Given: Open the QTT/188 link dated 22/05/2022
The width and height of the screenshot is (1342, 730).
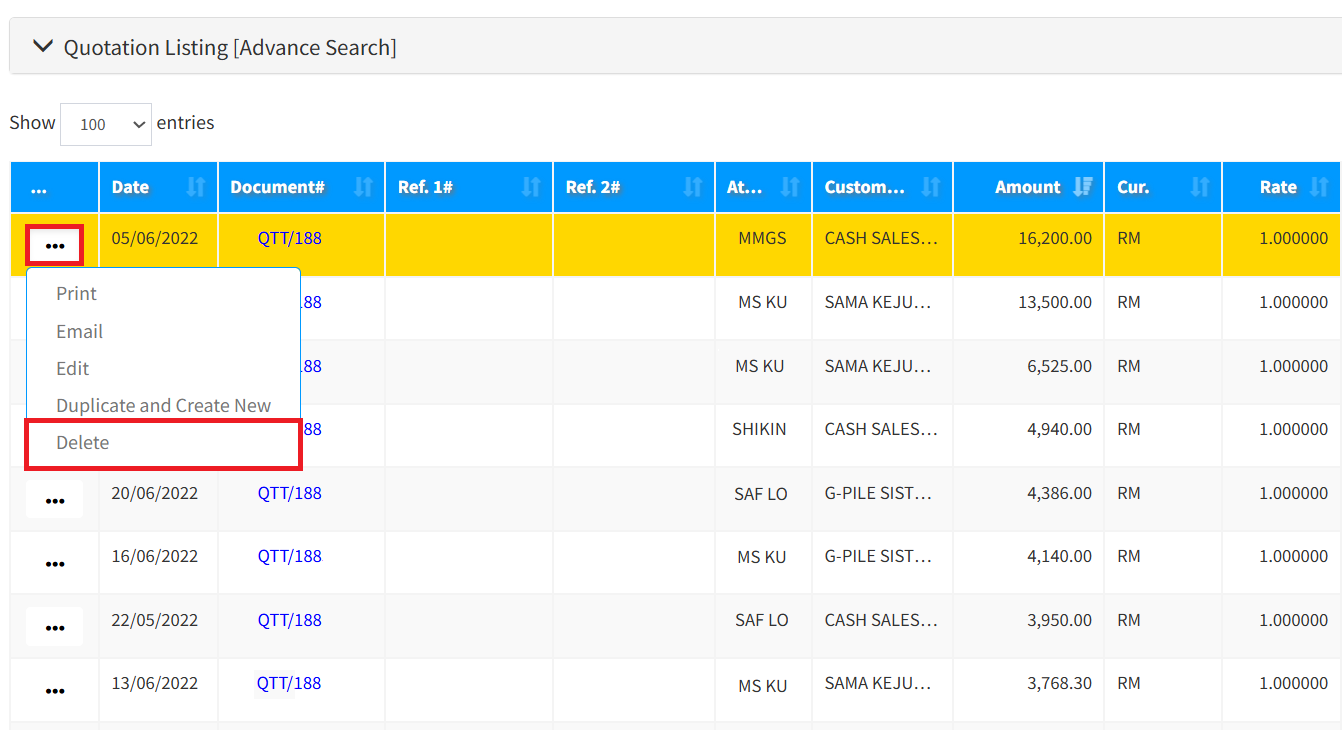Looking at the screenshot, I should [290, 620].
